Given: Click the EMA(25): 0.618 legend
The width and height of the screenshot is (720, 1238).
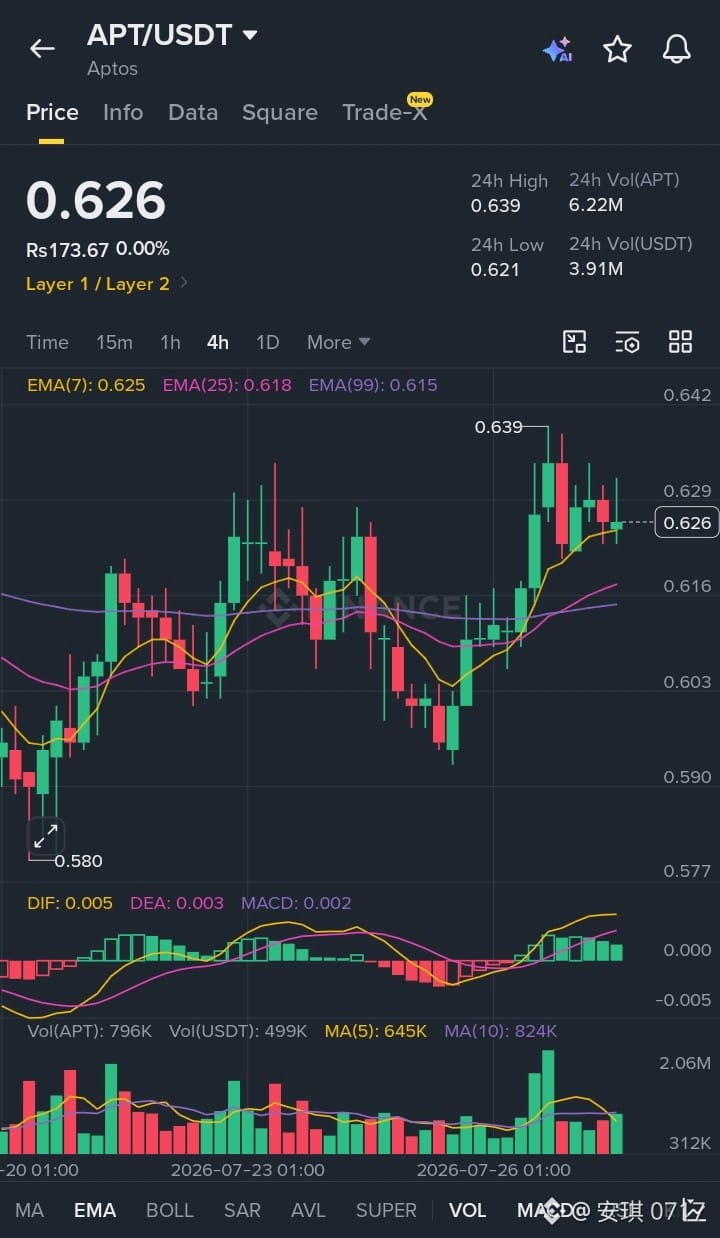Looking at the screenshot, I should (x=227, y=385).
